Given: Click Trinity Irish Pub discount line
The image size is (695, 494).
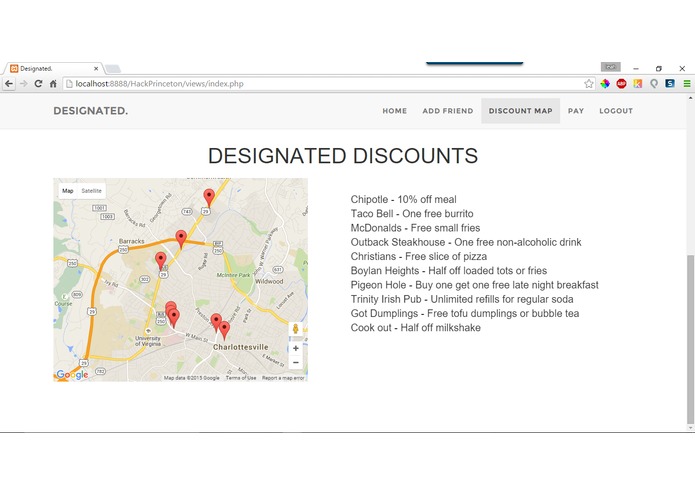Looking at the screenshot, I should coord(462,299).
